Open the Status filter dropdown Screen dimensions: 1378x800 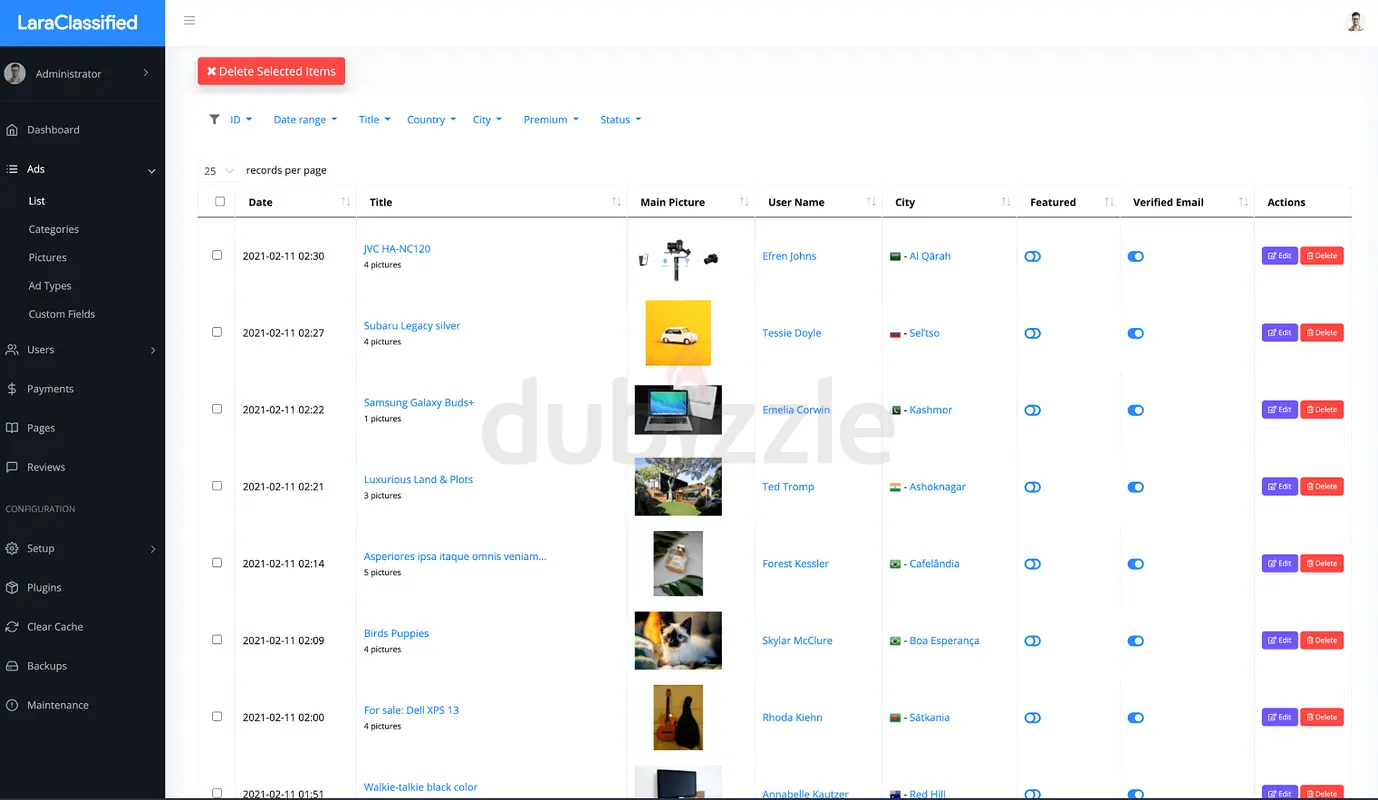pos(620,120)
